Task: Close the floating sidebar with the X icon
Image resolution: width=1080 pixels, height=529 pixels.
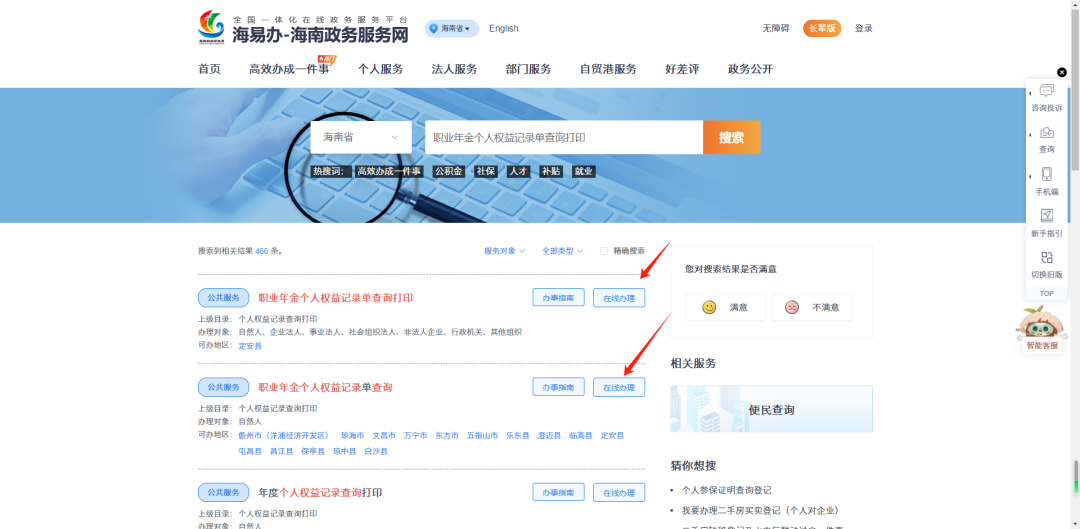Action: 1061,72
